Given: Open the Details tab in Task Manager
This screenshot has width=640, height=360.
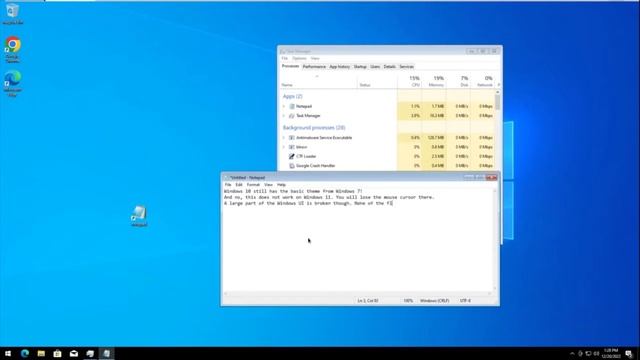Looking at the screenshot, I should (389, 67).
